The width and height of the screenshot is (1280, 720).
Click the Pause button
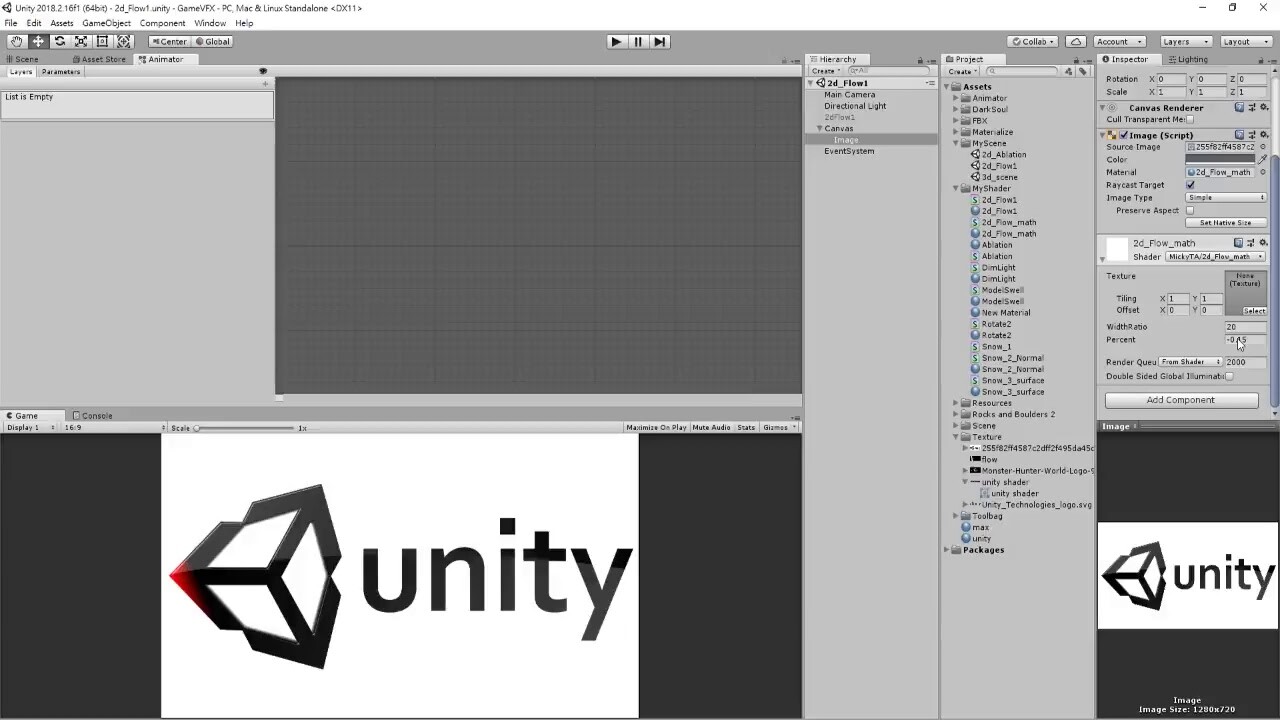point(638,41)
